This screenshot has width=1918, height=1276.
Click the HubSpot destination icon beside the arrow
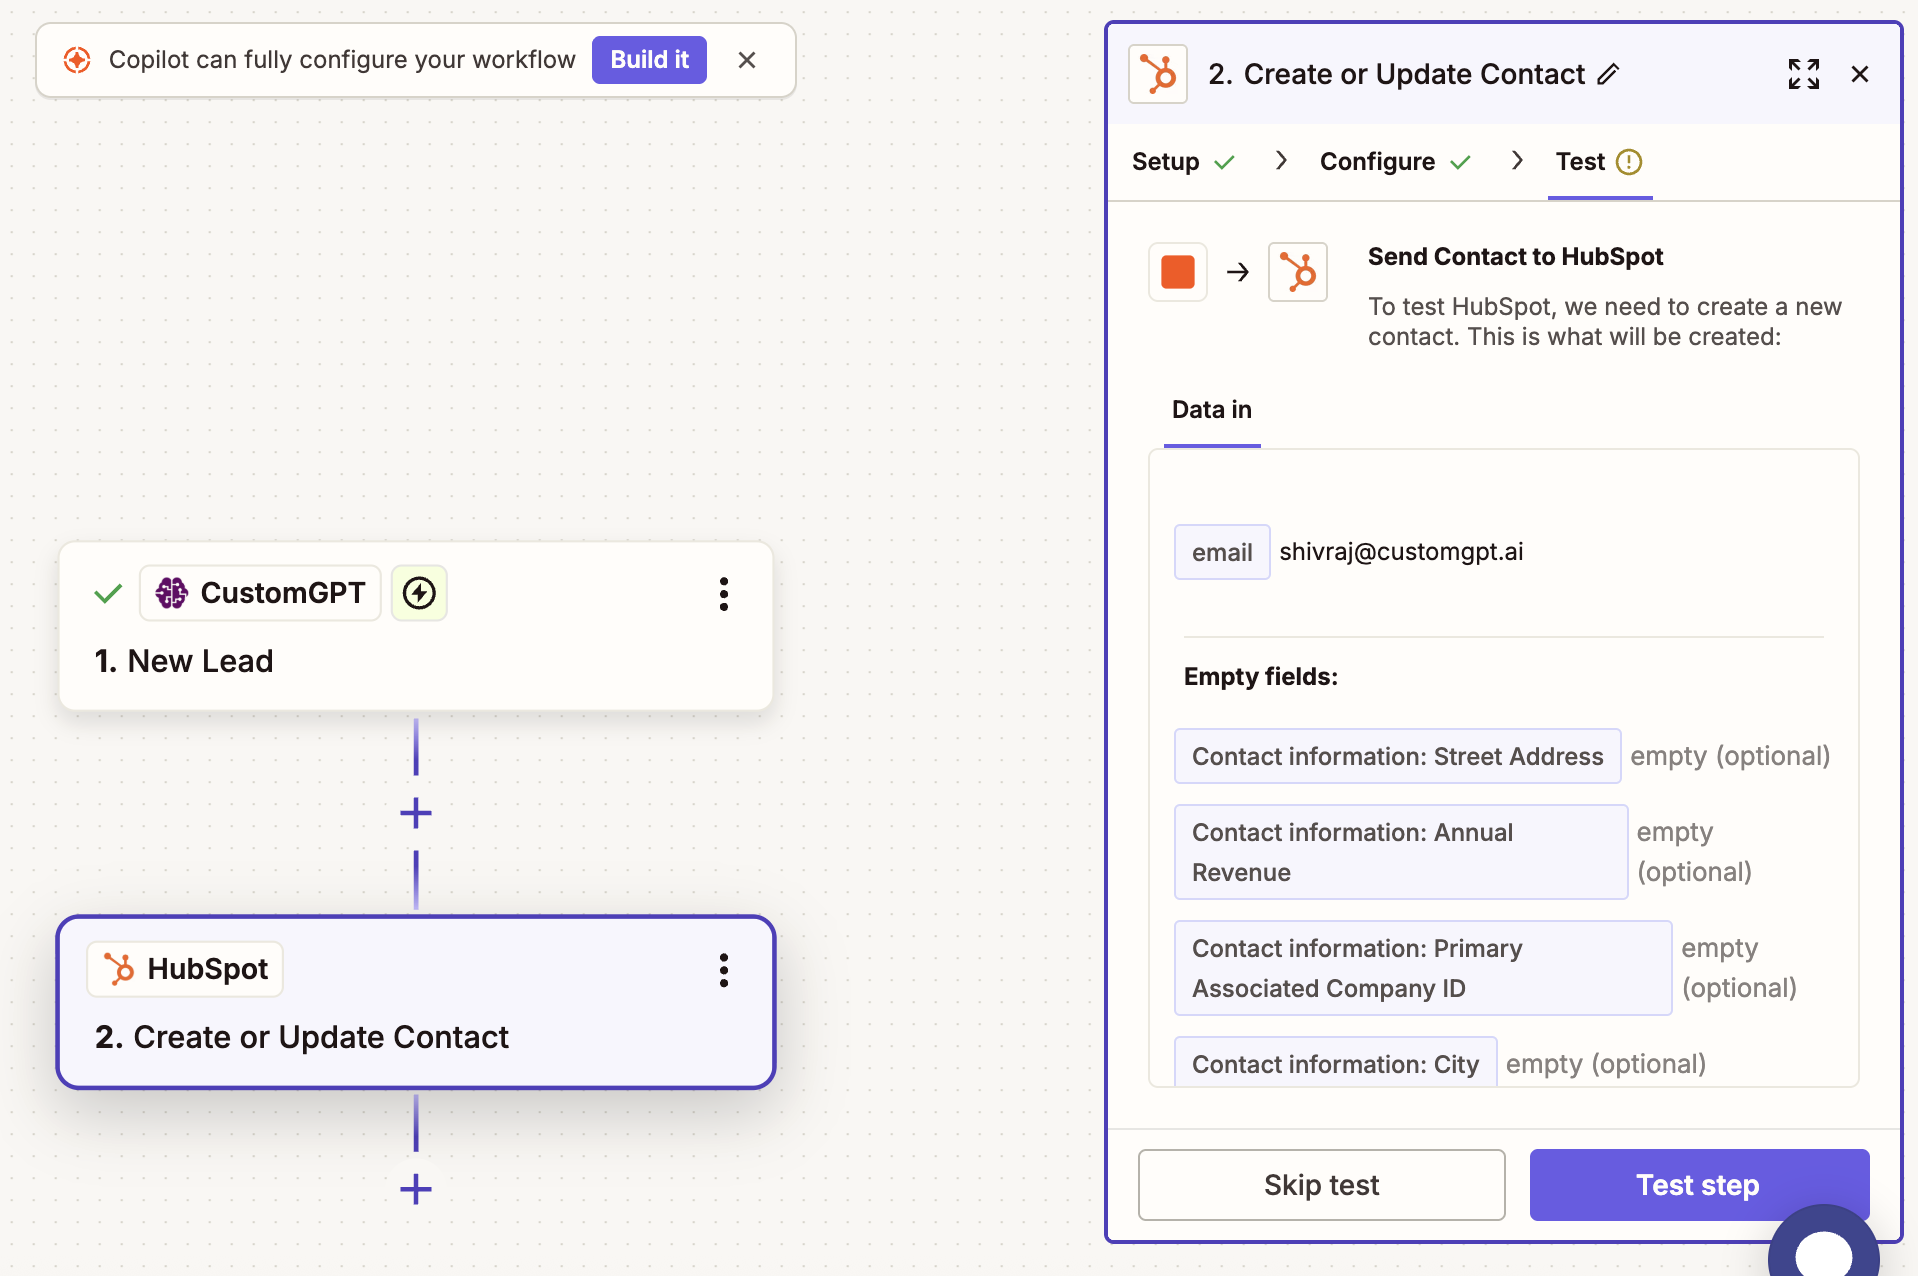1298,272
